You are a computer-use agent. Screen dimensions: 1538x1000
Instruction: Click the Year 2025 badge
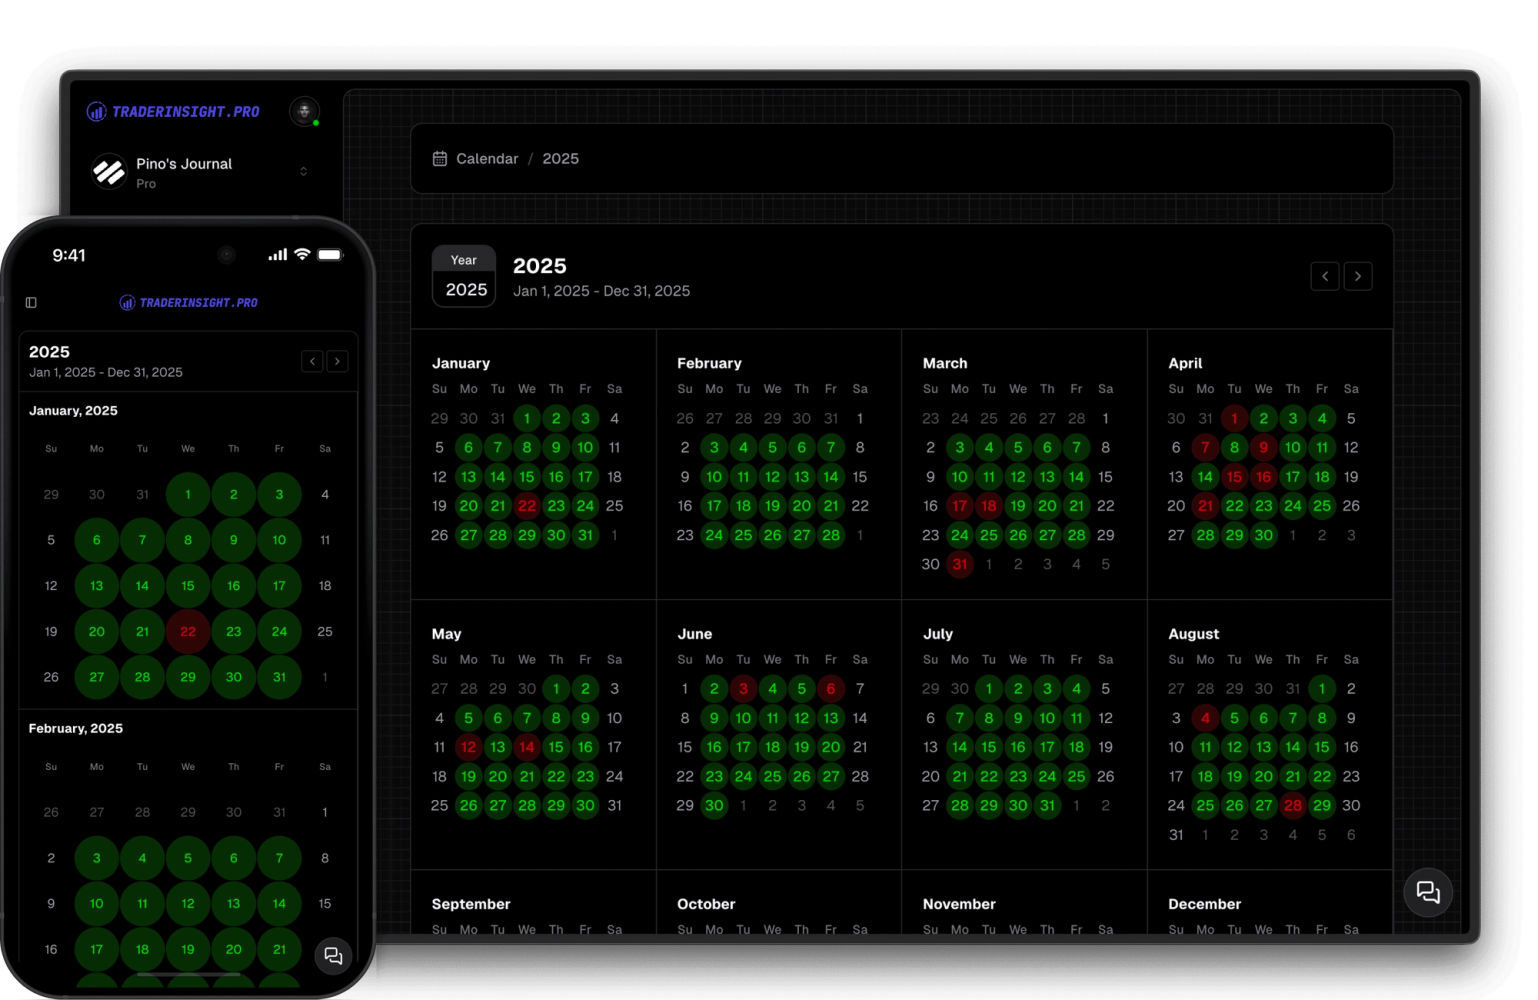pyautogui.click(x=463, y=276)
